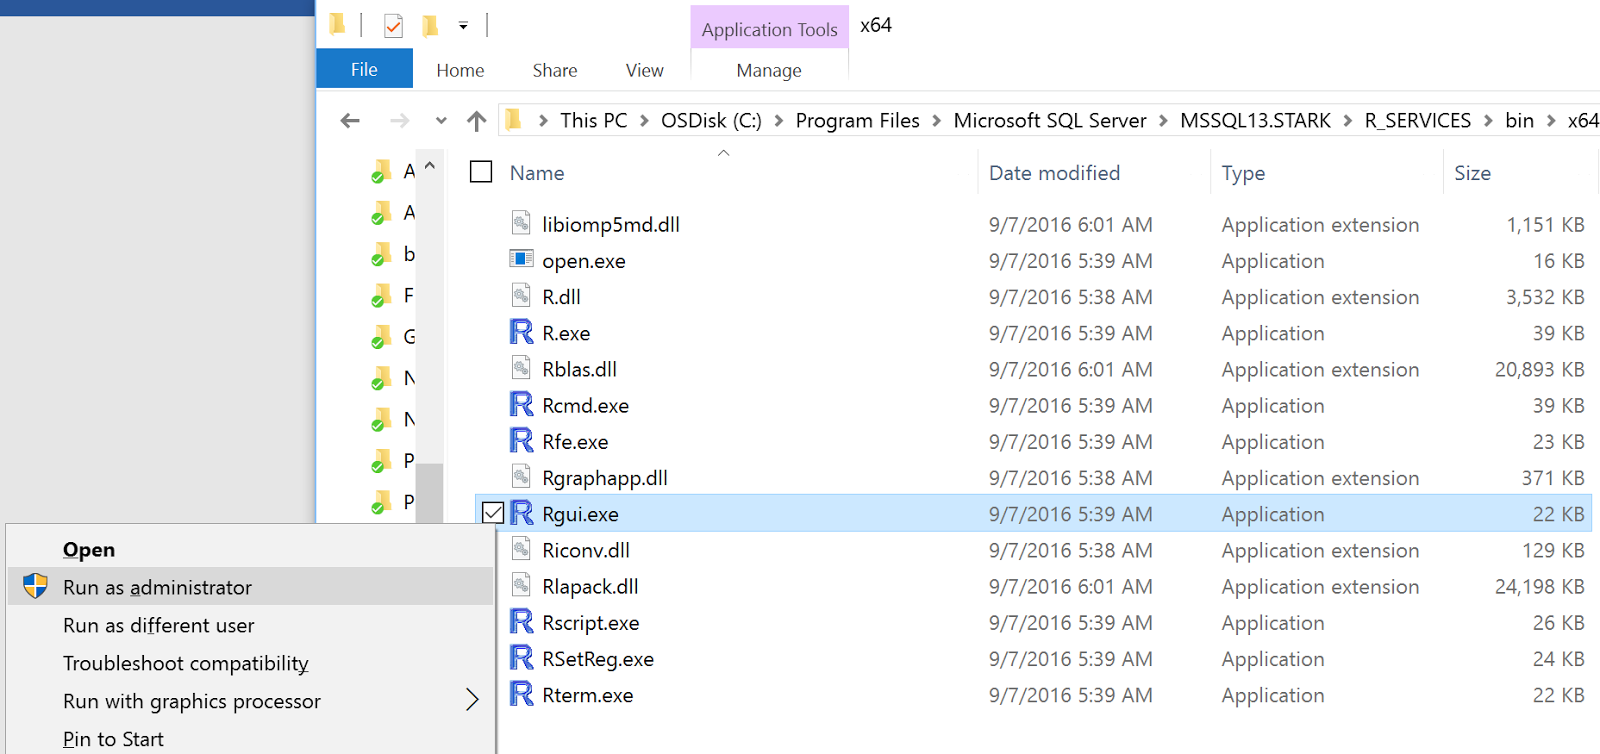Screen dimensions: 1600x754
Task: Uncheck the Rgui.exe row checkbox
Action: click(x=492, y=513)
